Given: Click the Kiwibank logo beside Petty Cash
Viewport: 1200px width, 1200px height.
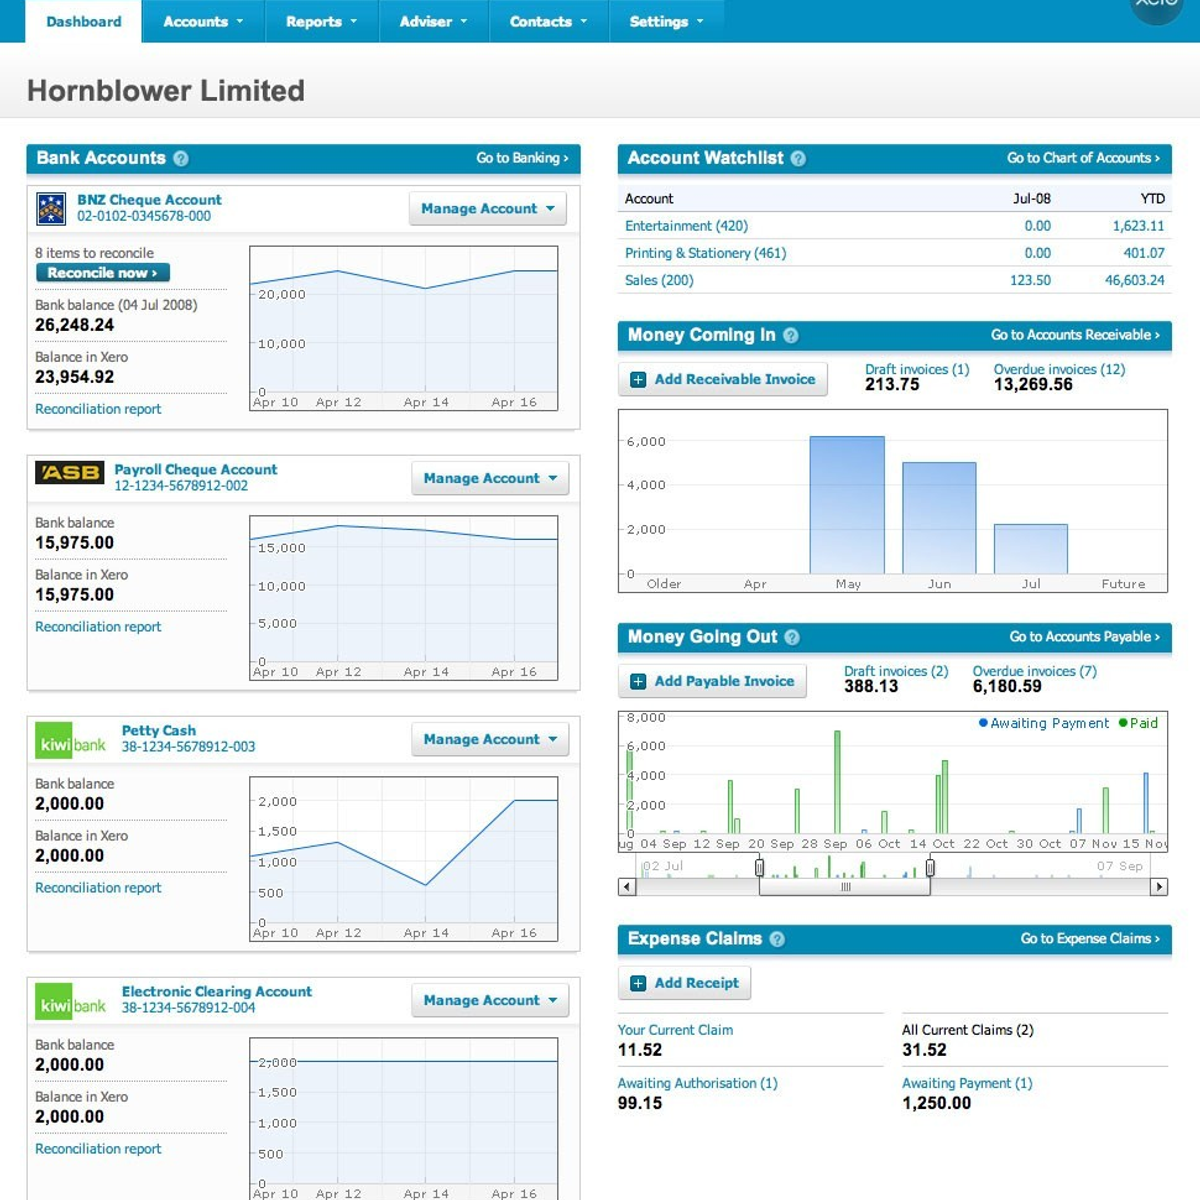Looking at the screenshot, I should tap(72, 741).
